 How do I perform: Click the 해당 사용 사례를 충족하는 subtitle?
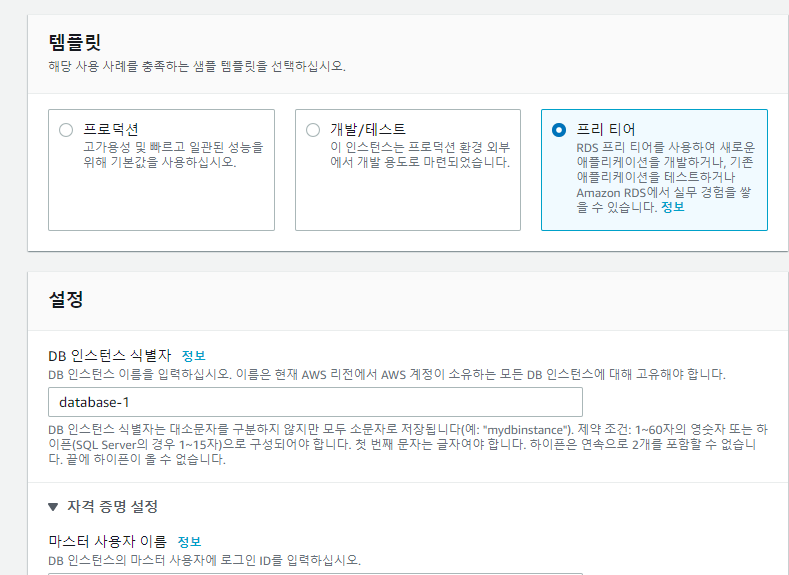[197, 66]
